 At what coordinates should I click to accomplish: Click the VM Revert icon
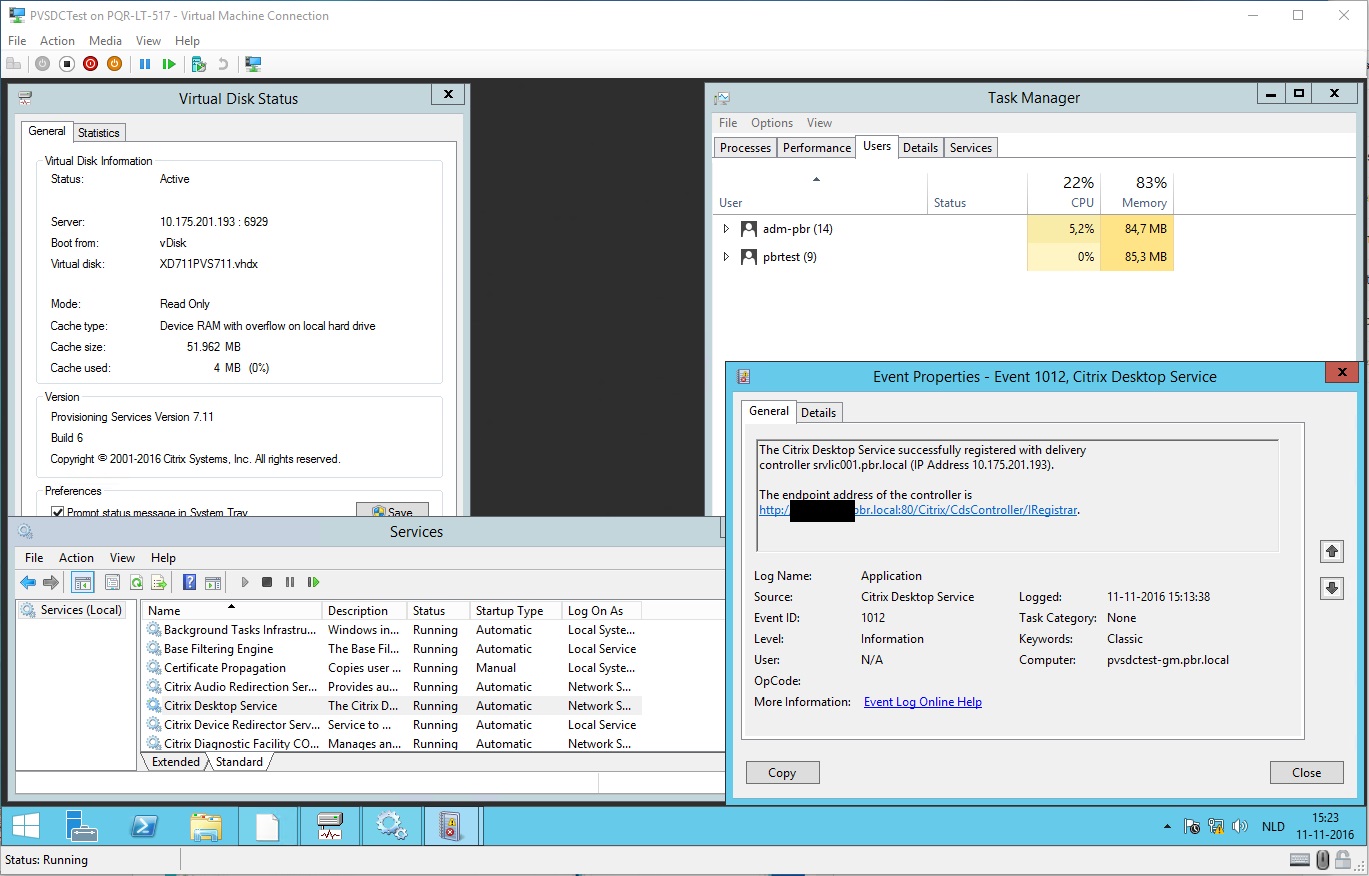point(223,64)
